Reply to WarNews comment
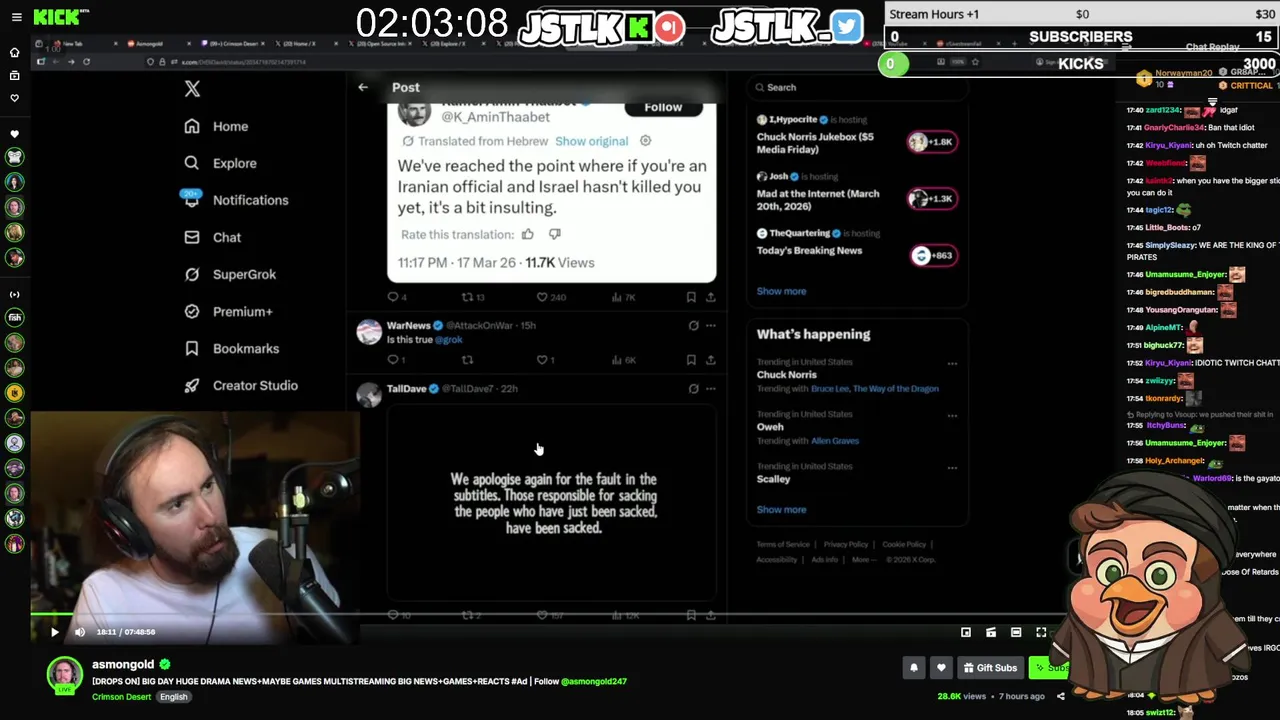 [x=396, y=360]
